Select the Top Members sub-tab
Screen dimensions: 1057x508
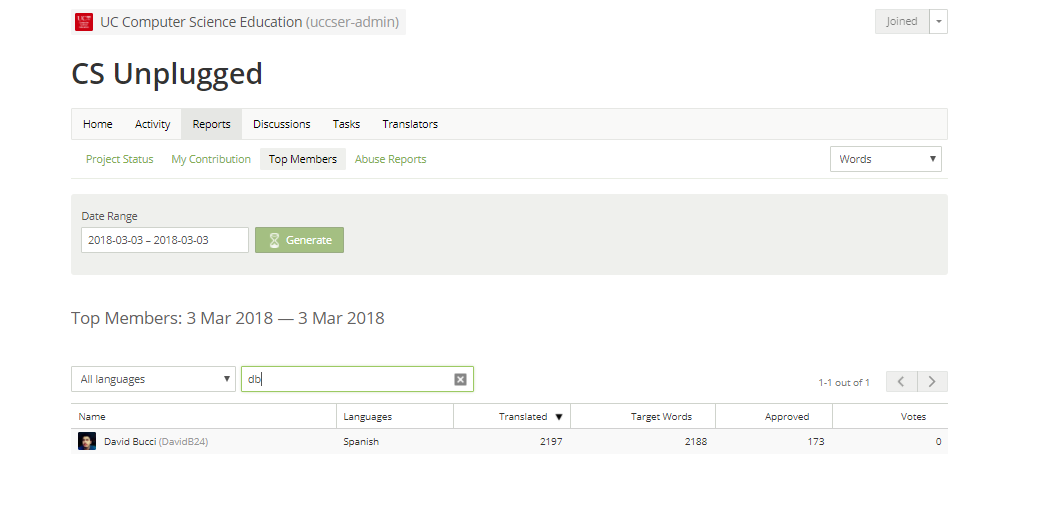tap(303, 159)
